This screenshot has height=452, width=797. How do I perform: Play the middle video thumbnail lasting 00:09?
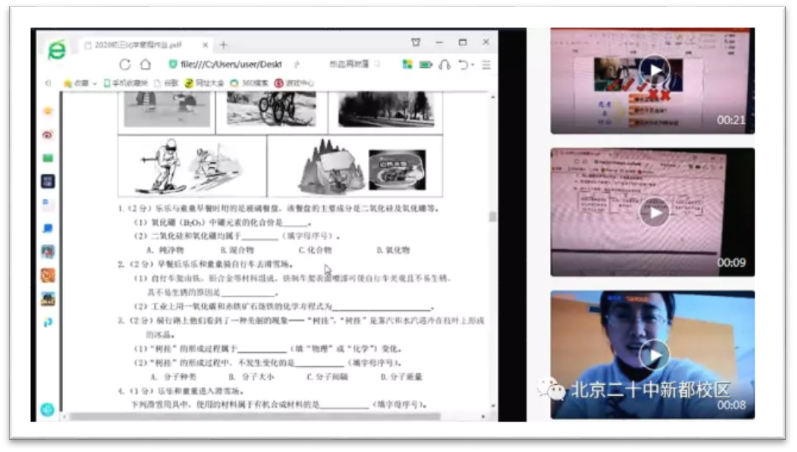tap(654, 213)
